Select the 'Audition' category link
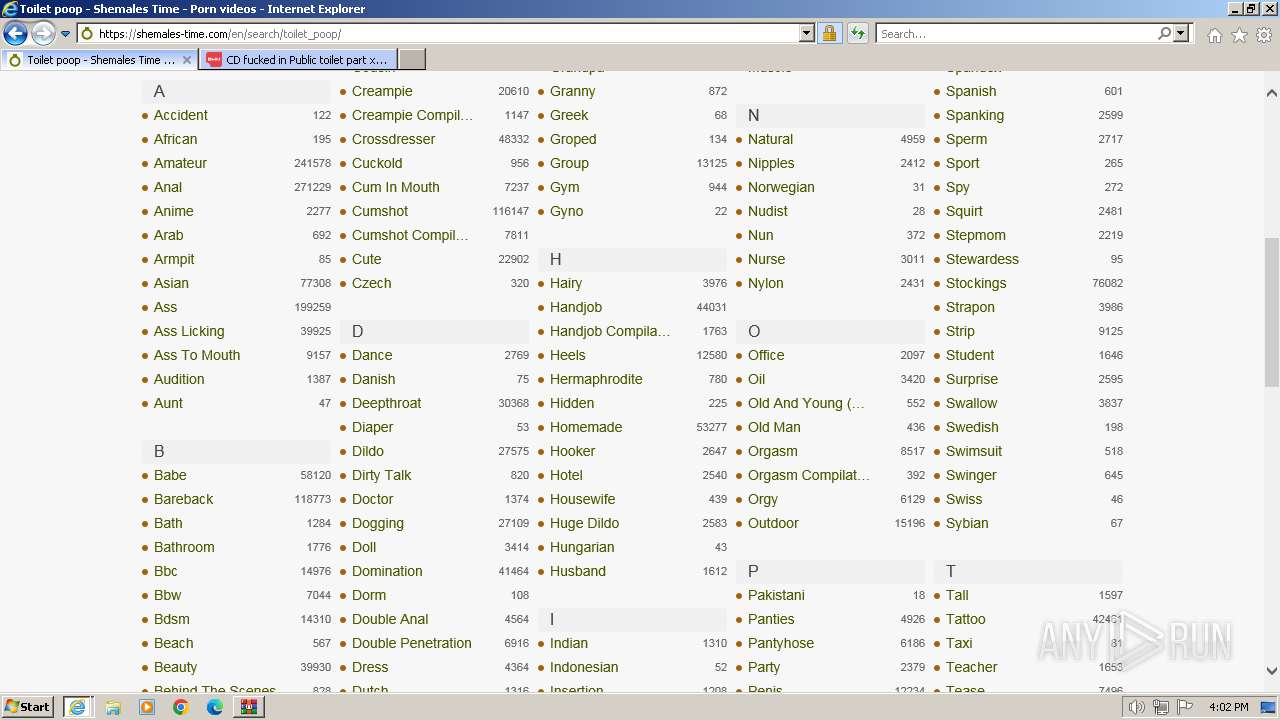Screen dimensions: 1280x720 [179, 379]
